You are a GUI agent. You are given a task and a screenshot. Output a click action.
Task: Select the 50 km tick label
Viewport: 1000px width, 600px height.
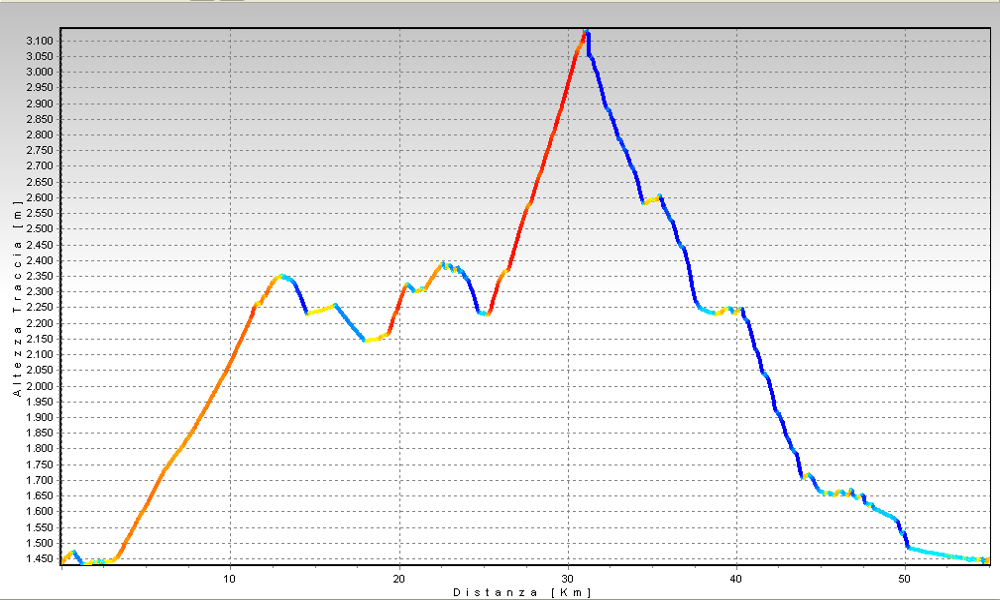(x=905, y=579)
